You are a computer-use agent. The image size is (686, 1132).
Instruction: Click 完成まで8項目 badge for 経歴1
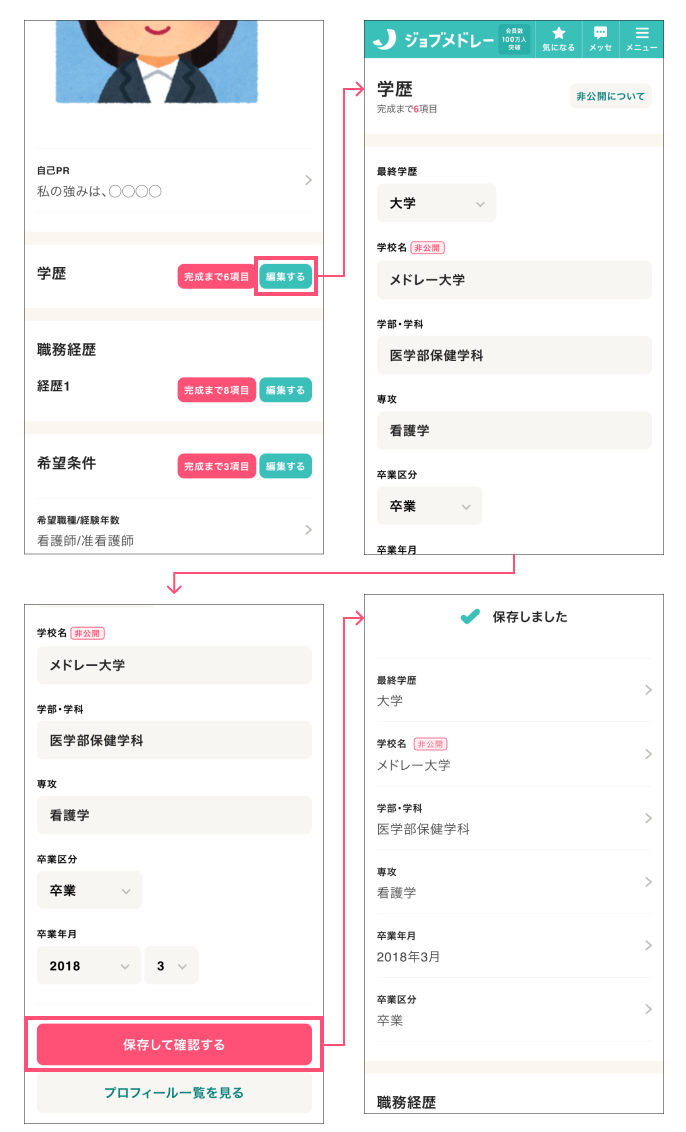point(217,390)
